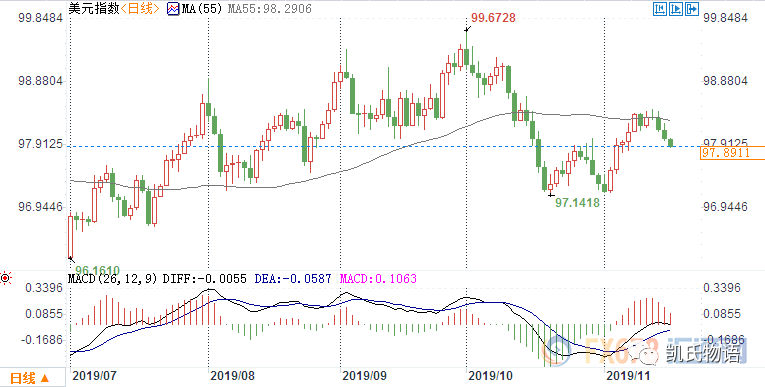
Task: Click the 2019/08 date axis label
Action: [x=233, y=376]
